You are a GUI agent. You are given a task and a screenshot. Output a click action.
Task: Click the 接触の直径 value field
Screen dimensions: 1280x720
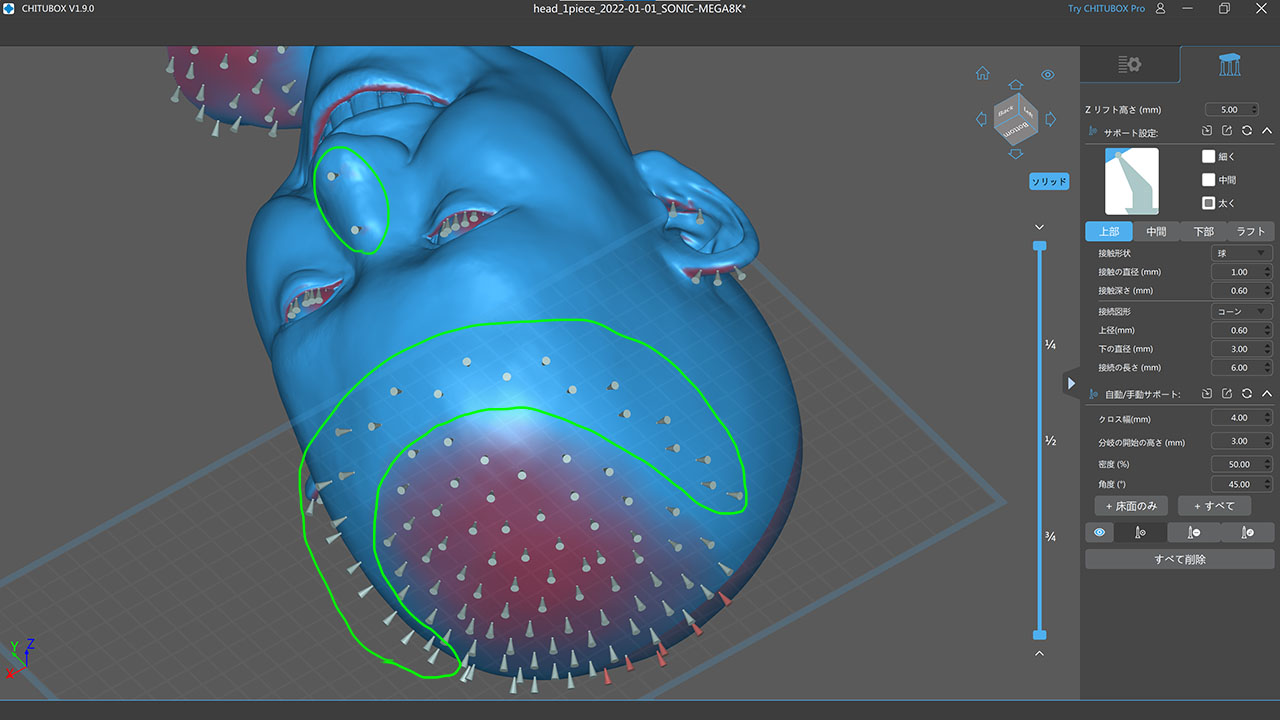(x=1241, y=272)
